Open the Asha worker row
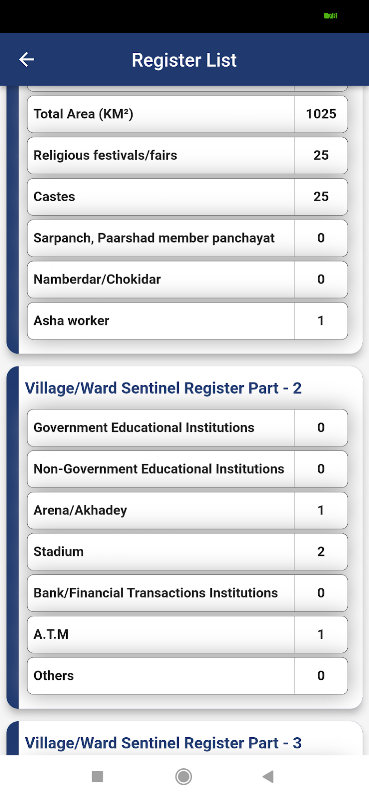Screen dimensions: 369x800 pyautogui.click(x=187, y=320)
